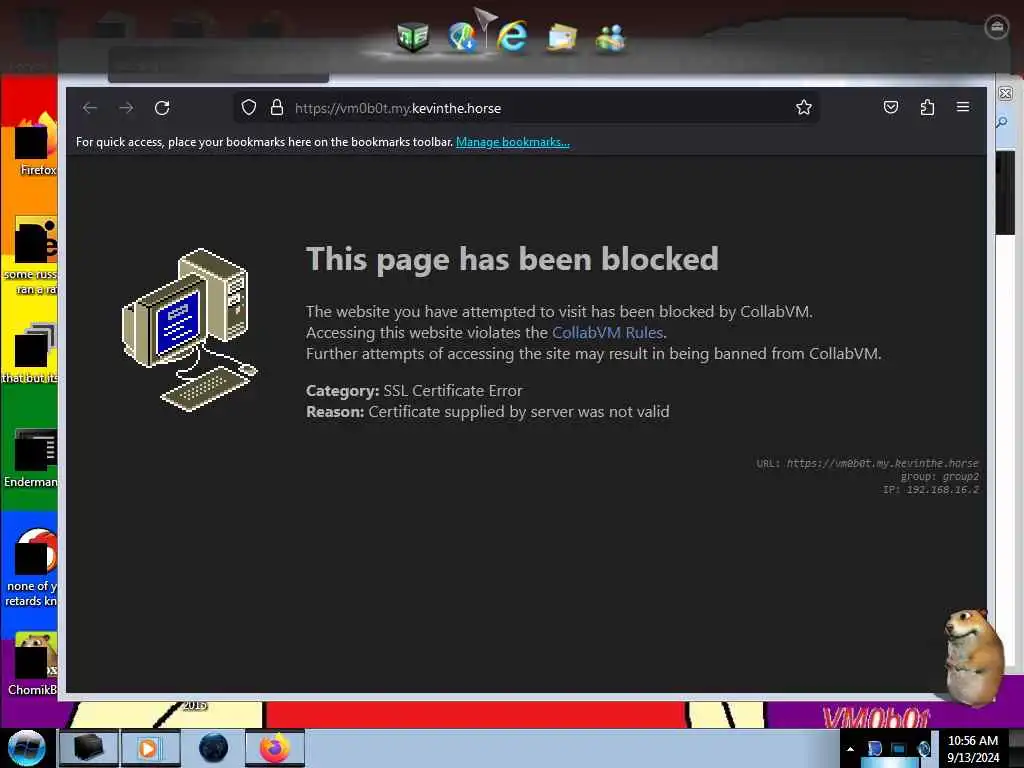Click the hamster desktop mascot
The height and width of the screenshot is (768, 1024).
click(974, 657)
